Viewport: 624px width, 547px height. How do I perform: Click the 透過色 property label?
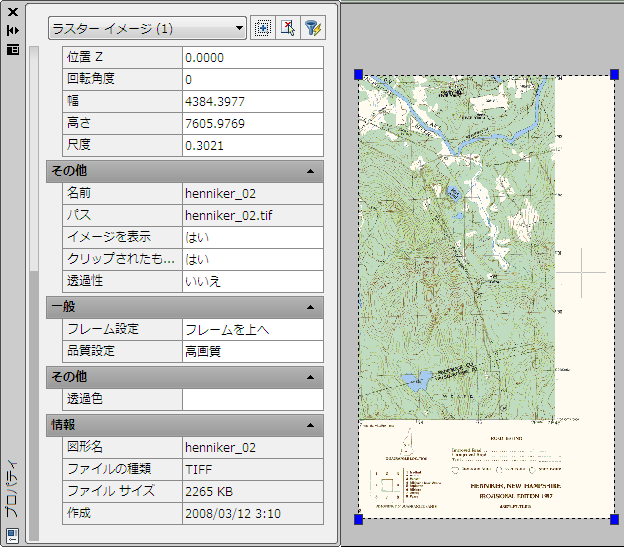(x=122, y=399)
